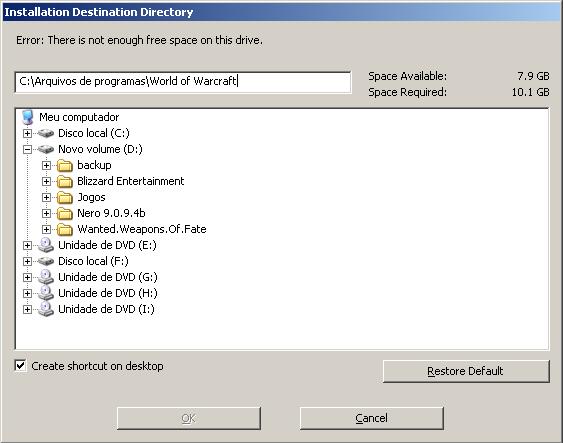Viewport: 563px width, 443px height.
Task: Click the Novo volume (D:) drive icon
Action: pos(46,149)
